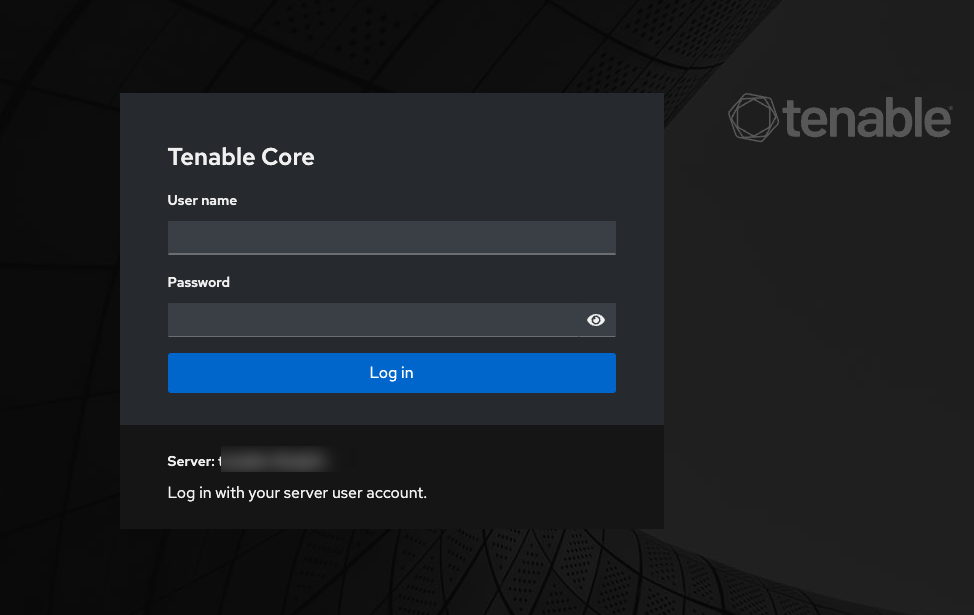Click the registered trademark symbol beside tenable
This screenshot has height=615, width=974.
[948, 105]
